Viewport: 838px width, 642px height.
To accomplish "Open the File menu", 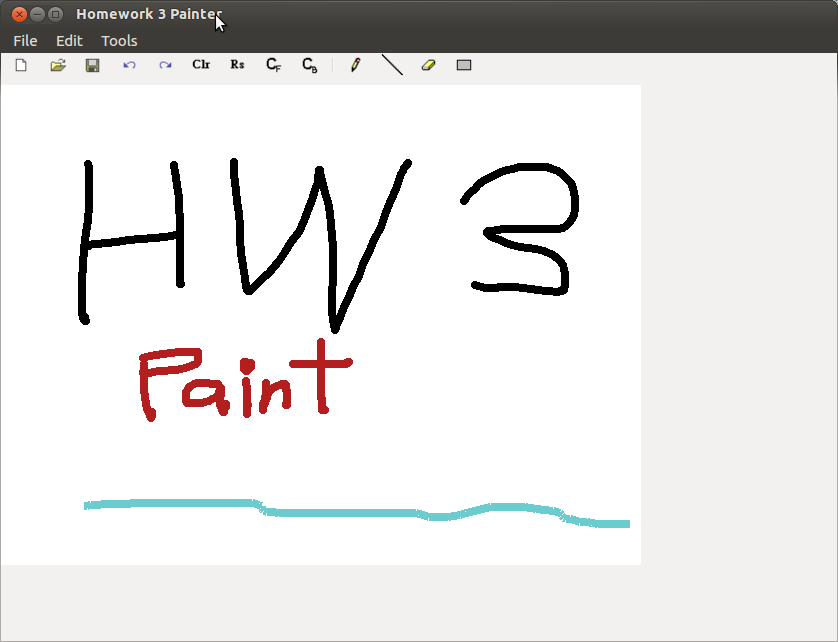I will click(25, 41).
